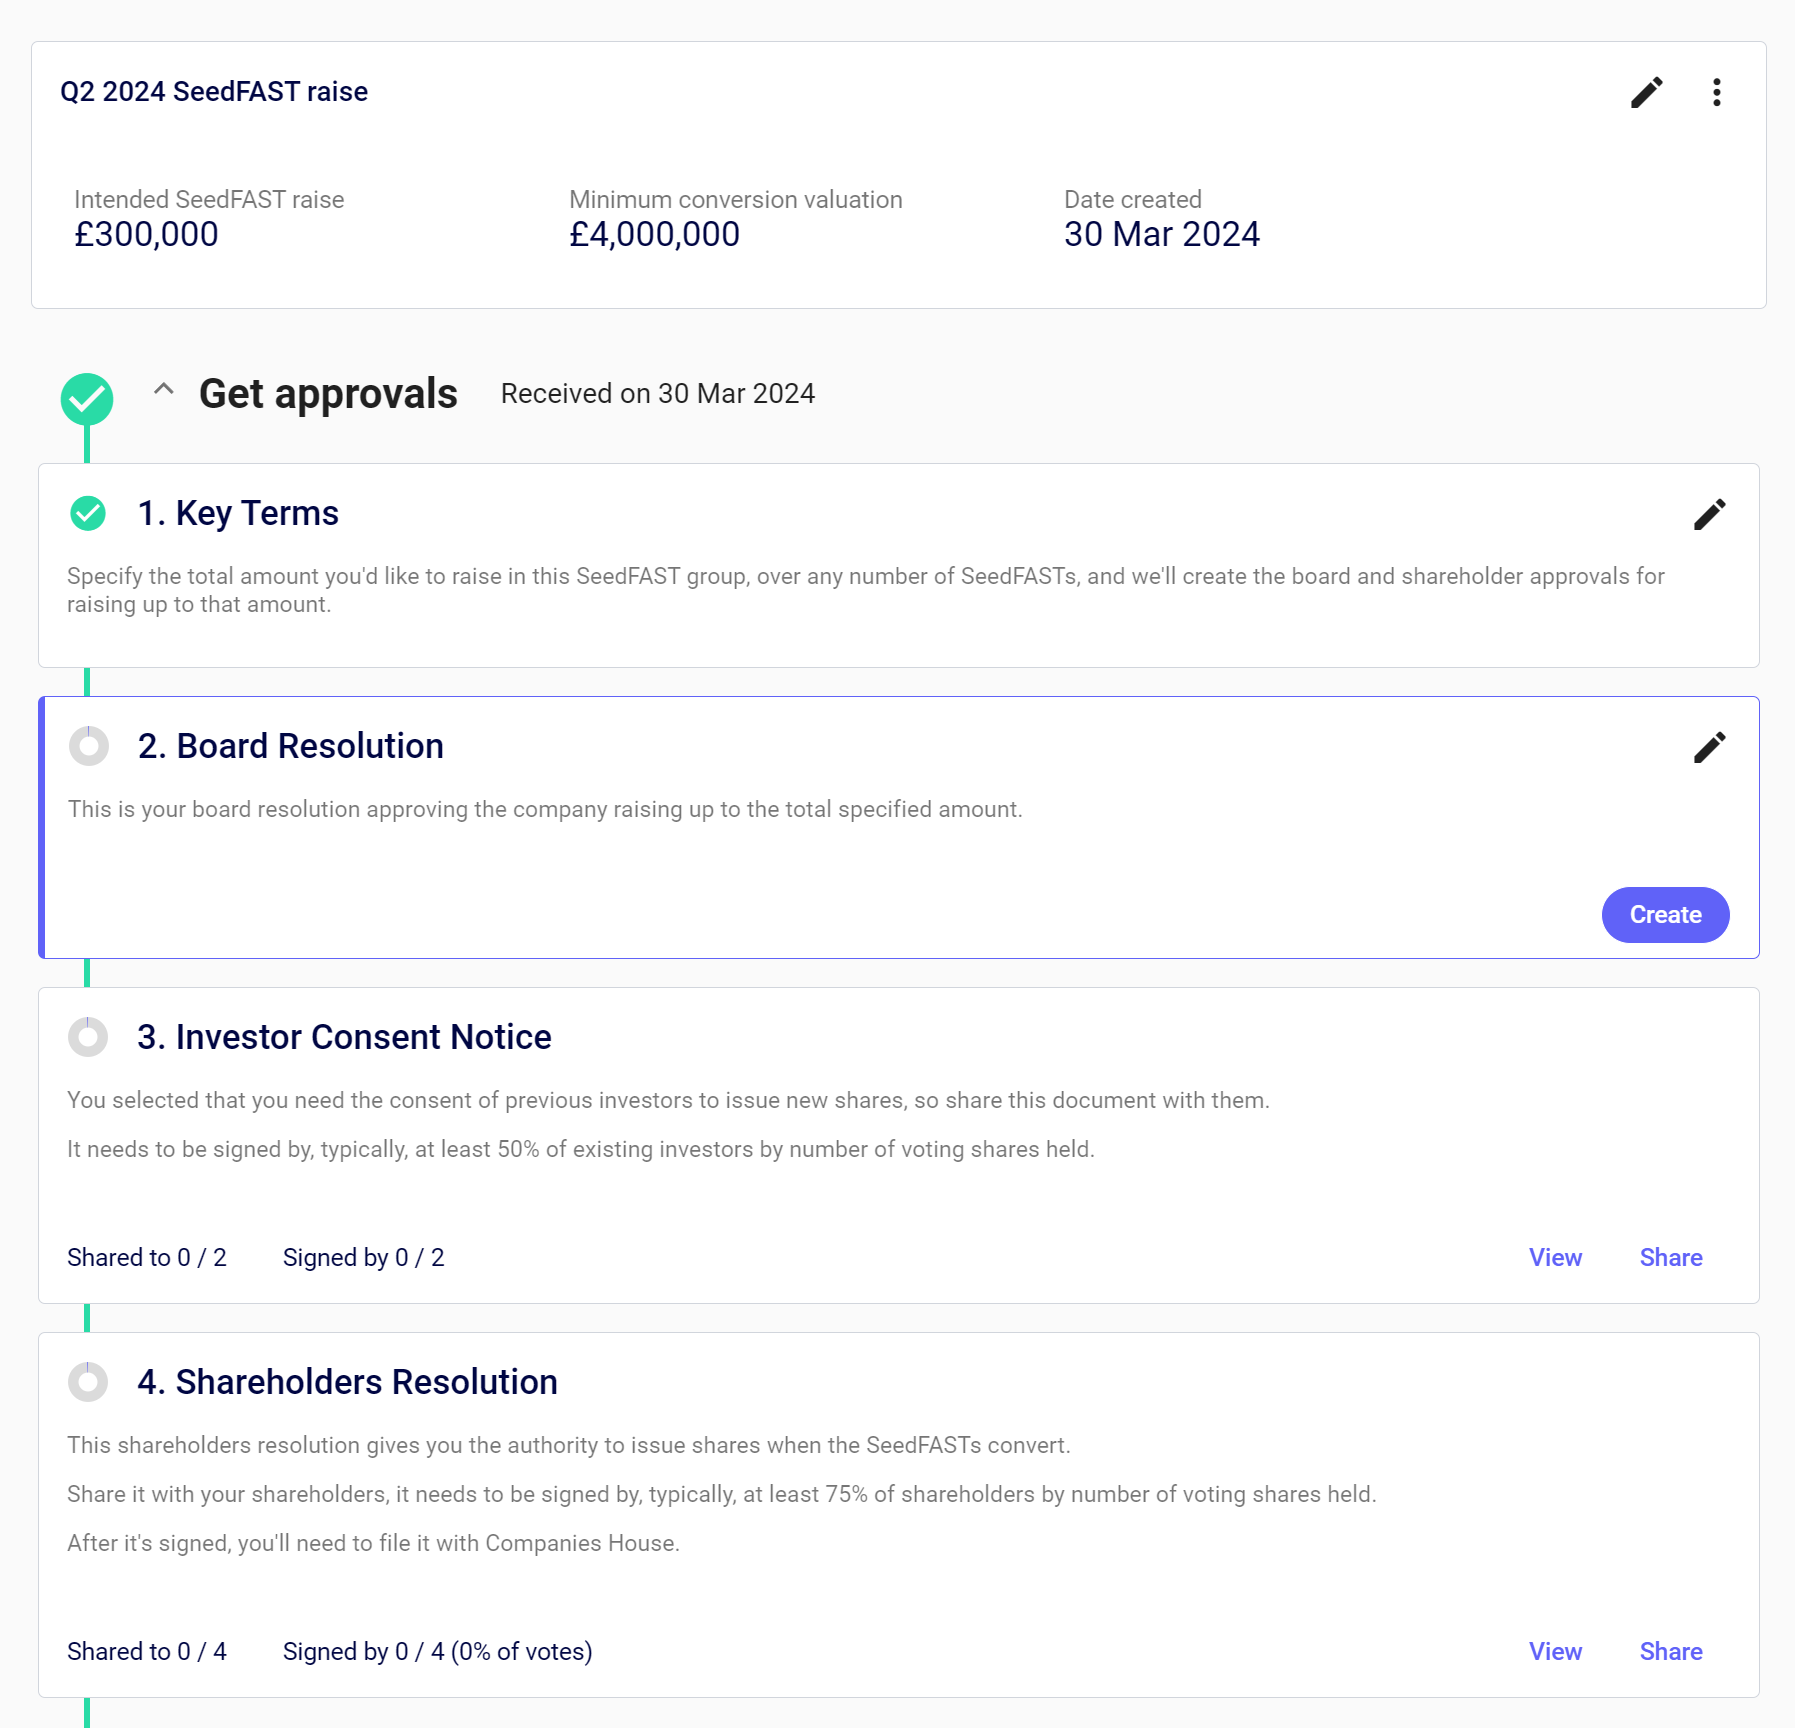Click the Investor Consent Notice status circle

point(88,1037)
